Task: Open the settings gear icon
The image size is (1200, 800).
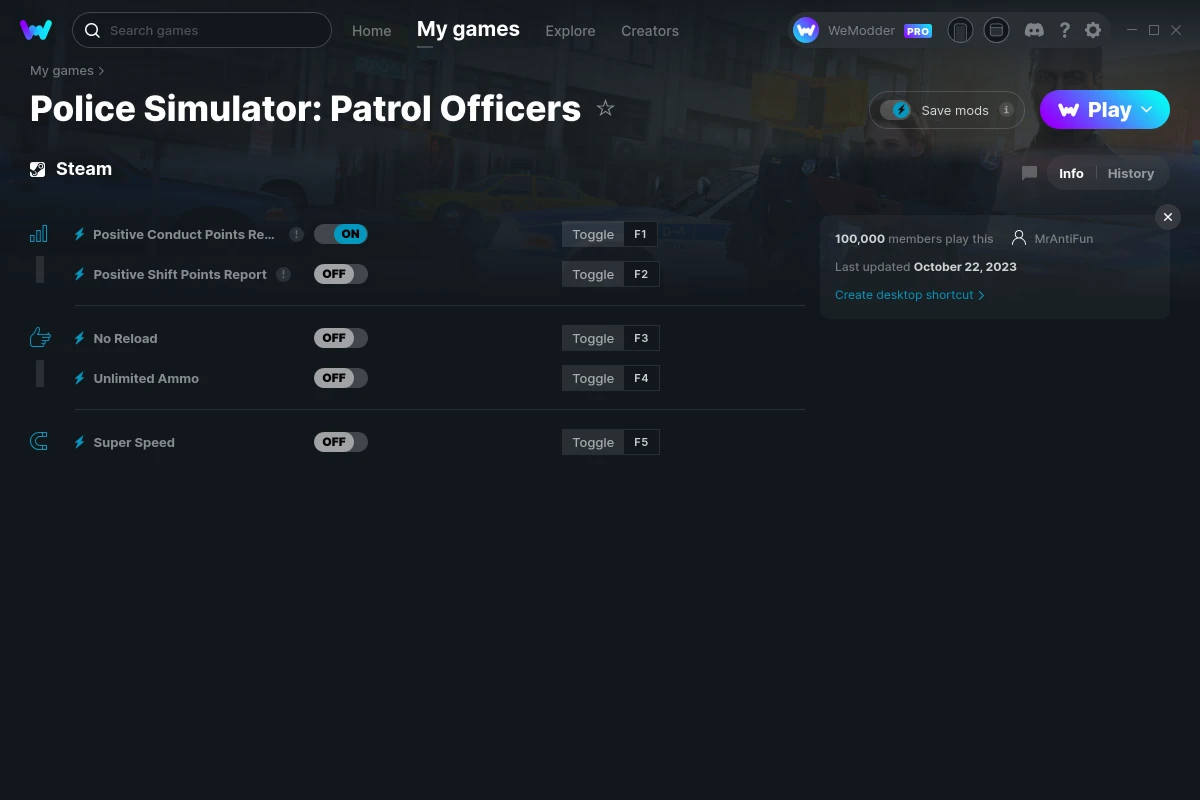Action: 1093,30
